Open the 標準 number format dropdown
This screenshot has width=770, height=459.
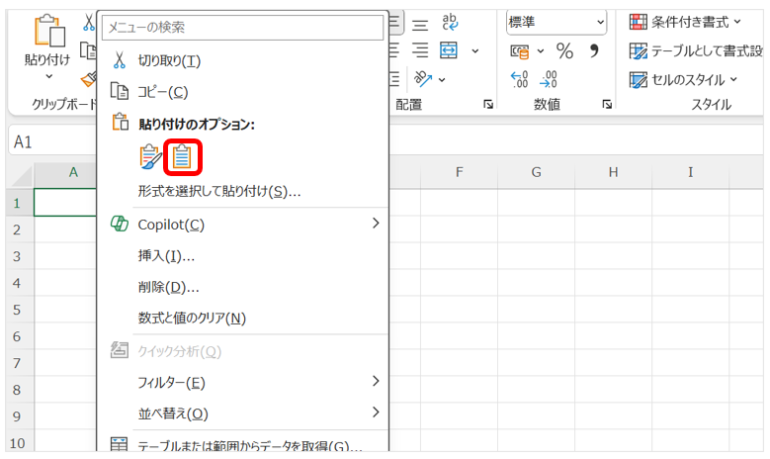tap(556, 22)
